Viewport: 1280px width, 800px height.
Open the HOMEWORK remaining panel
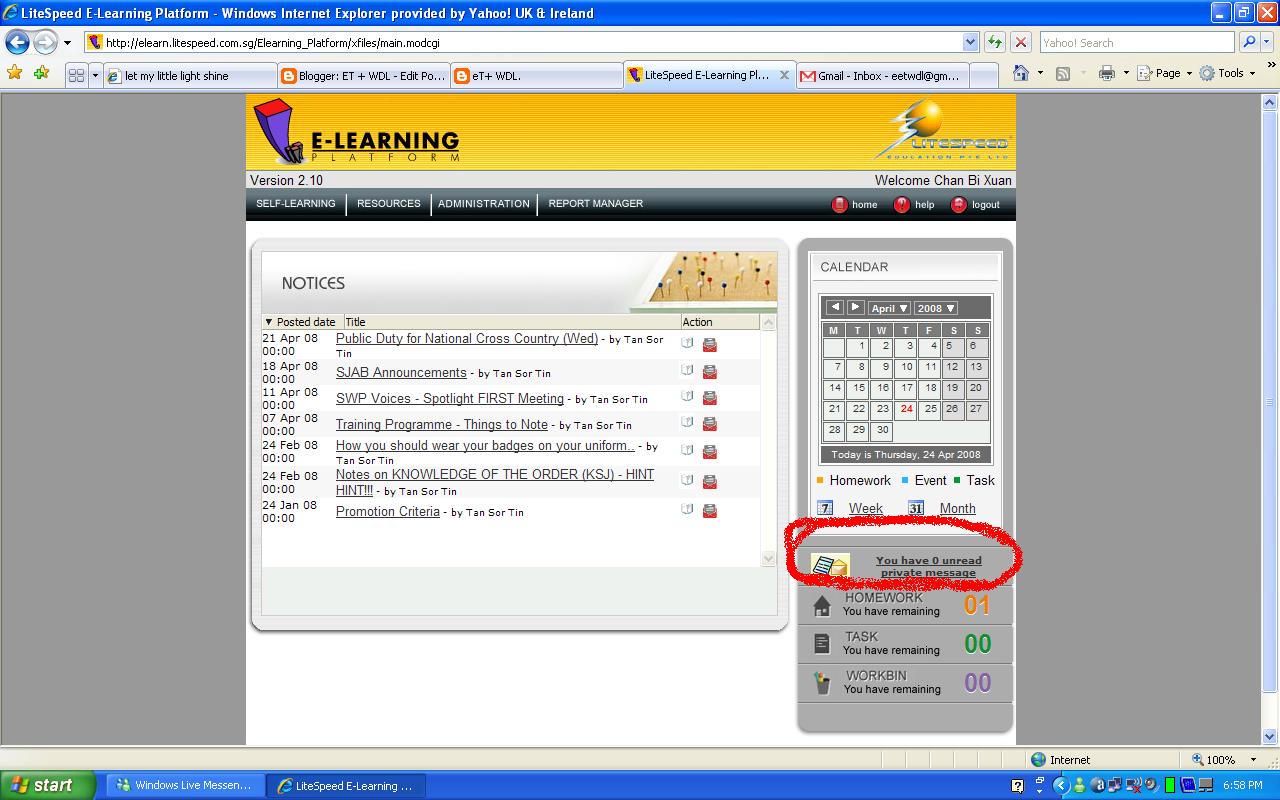905,605
